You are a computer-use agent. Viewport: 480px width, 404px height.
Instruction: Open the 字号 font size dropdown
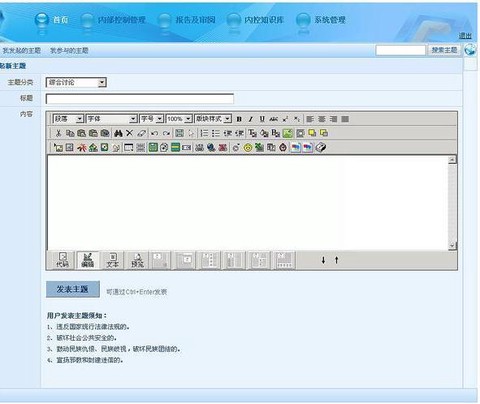pos(152,119)
